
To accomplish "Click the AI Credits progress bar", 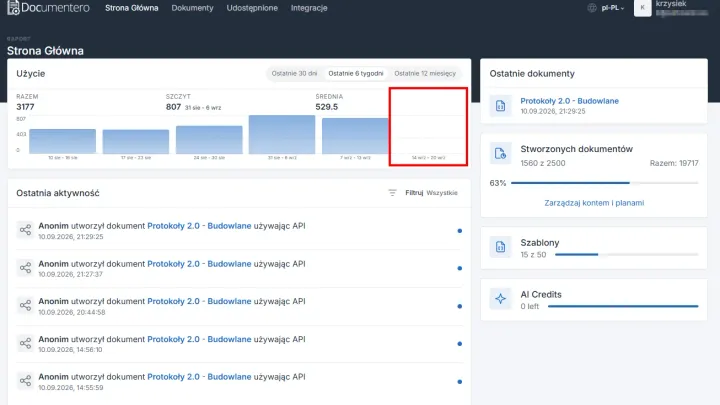I will 623,306.
